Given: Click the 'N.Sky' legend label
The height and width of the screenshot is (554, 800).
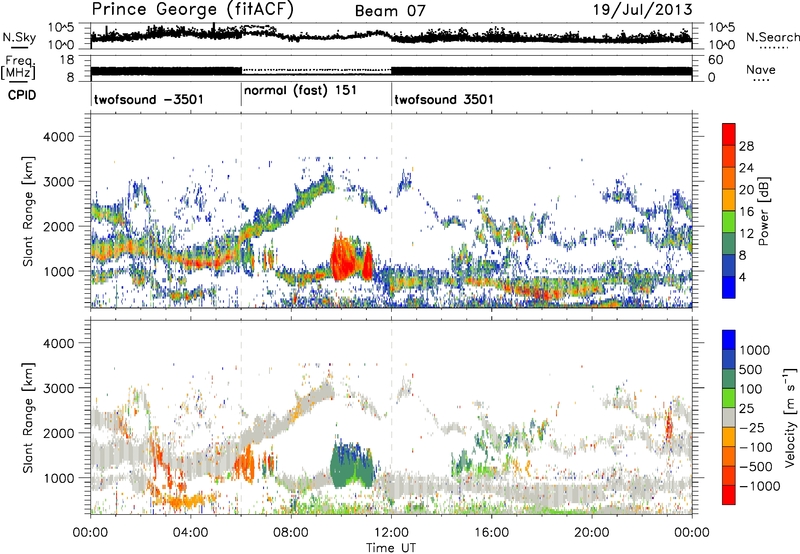Looking at the screenshot, I should 19,37.
